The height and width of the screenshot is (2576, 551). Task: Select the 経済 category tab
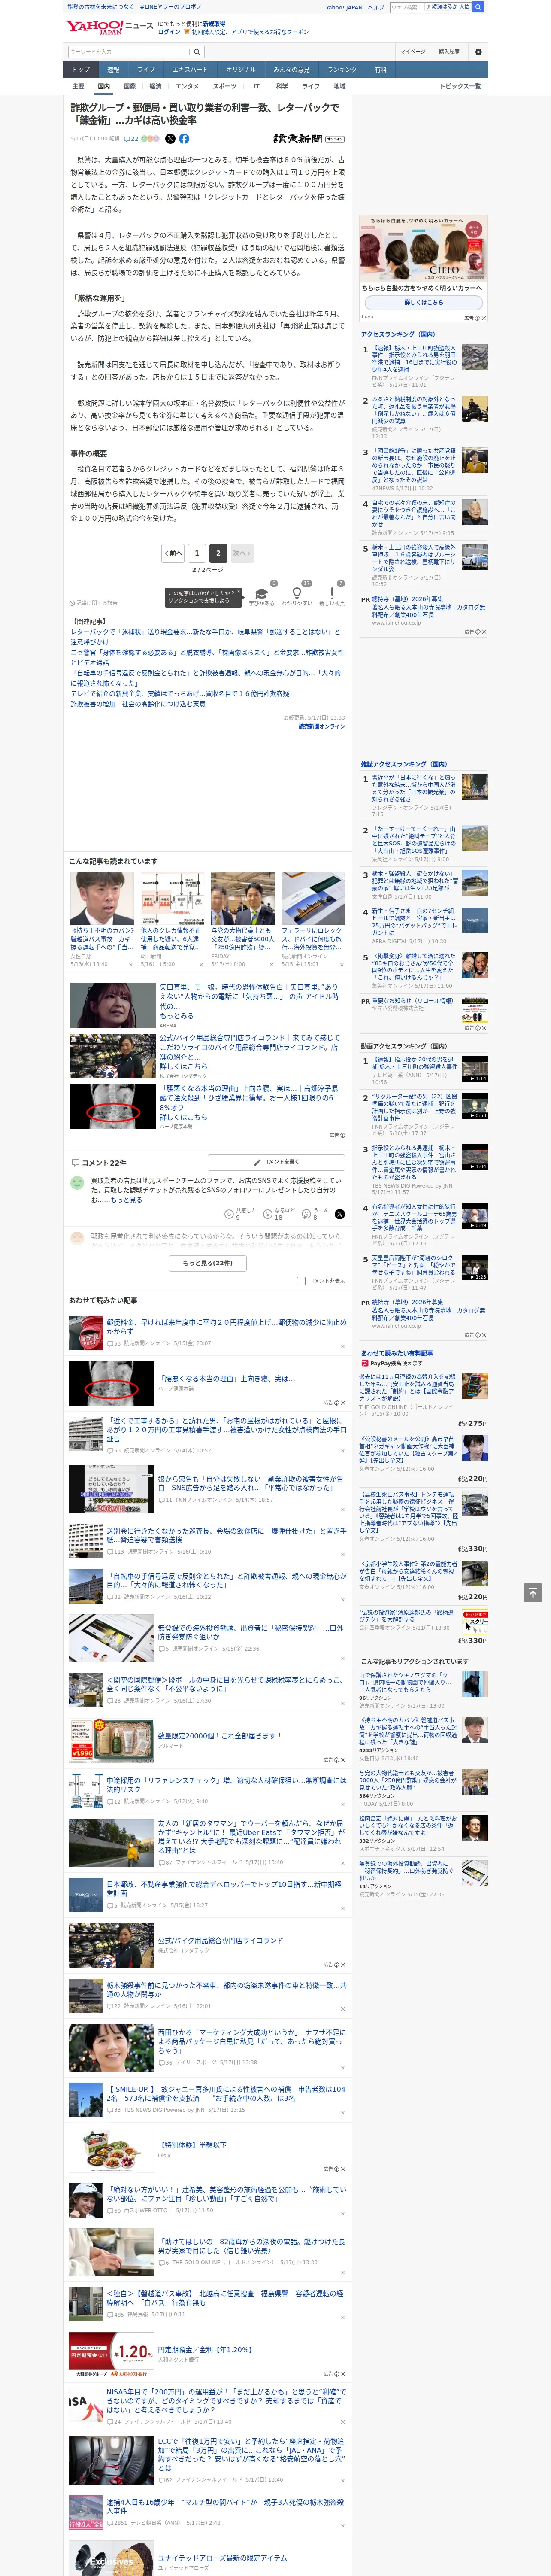[x=155, y=86]
